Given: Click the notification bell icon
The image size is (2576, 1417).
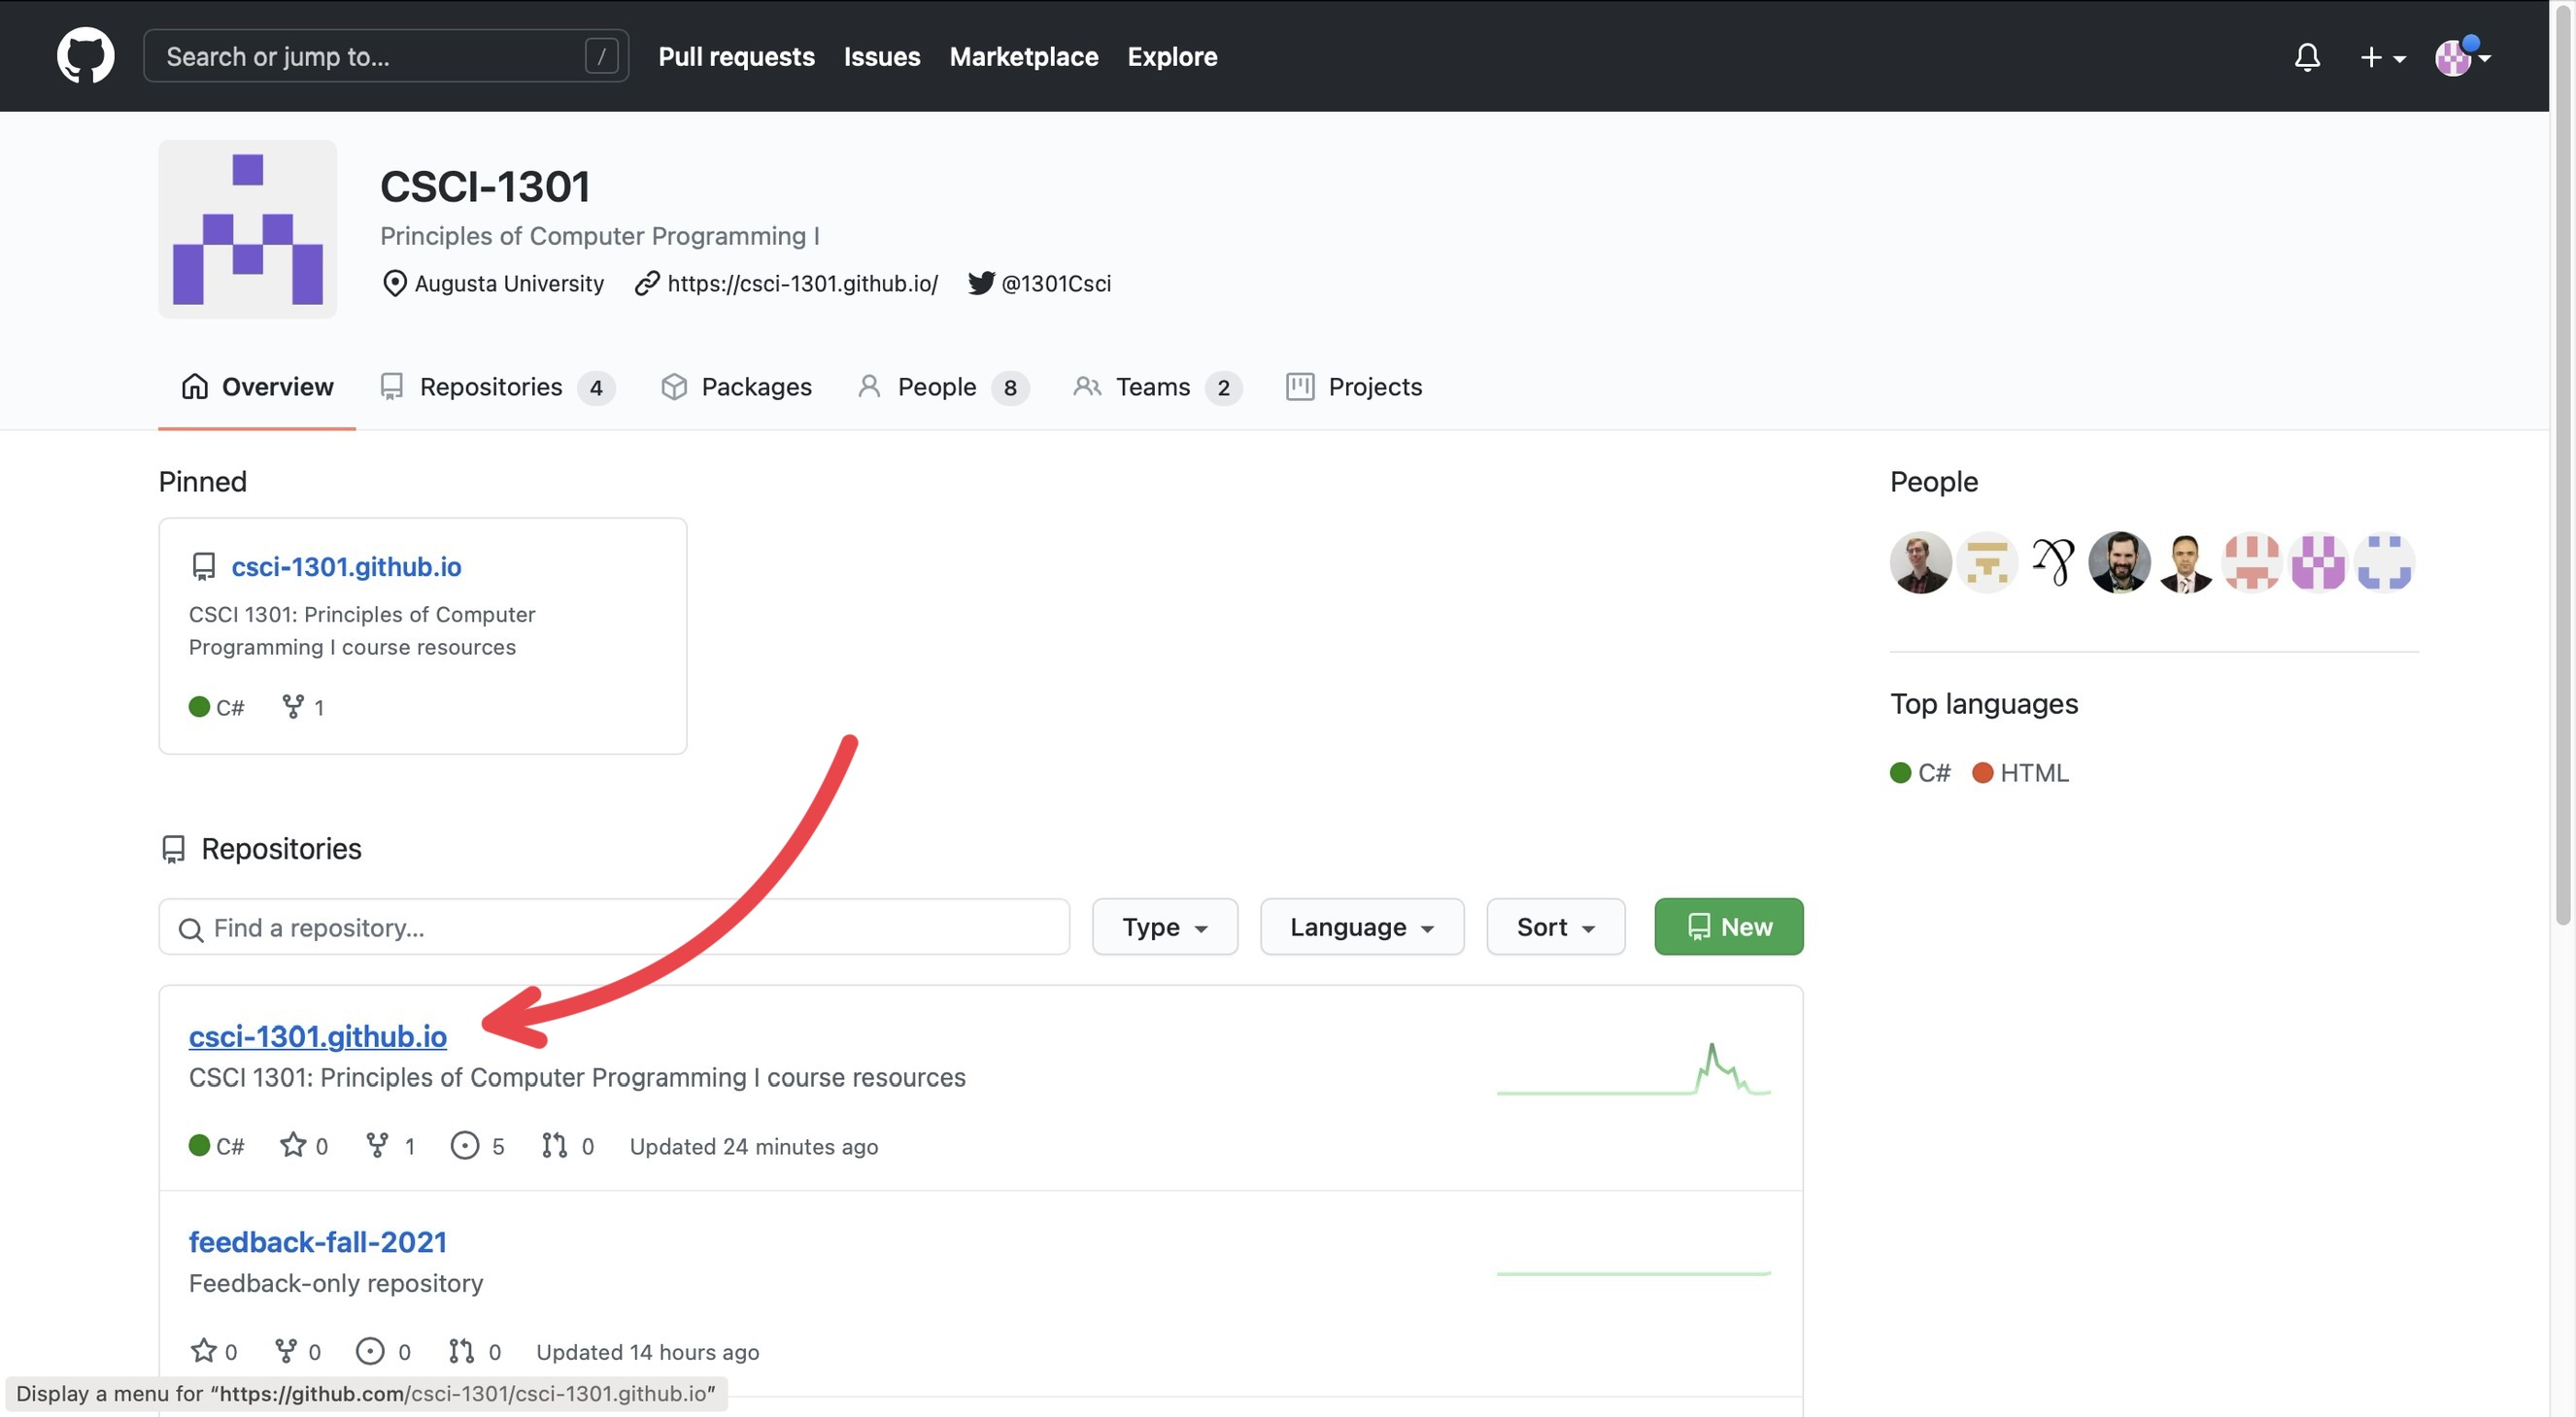Looking at the screenshot, I should click(2306, 54).
